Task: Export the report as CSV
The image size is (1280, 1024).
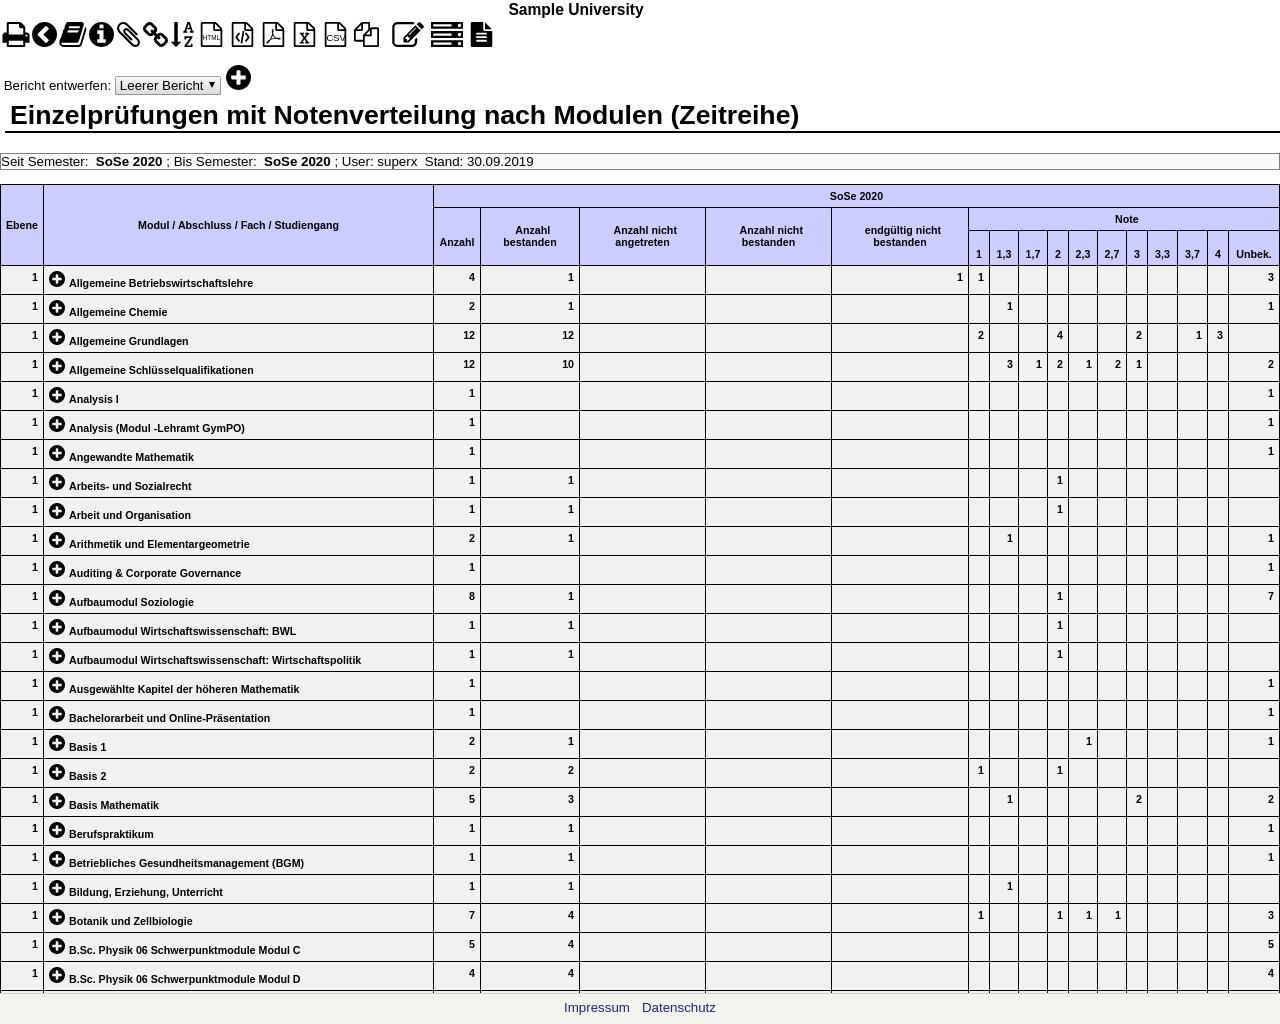Action: pos(335,36)
